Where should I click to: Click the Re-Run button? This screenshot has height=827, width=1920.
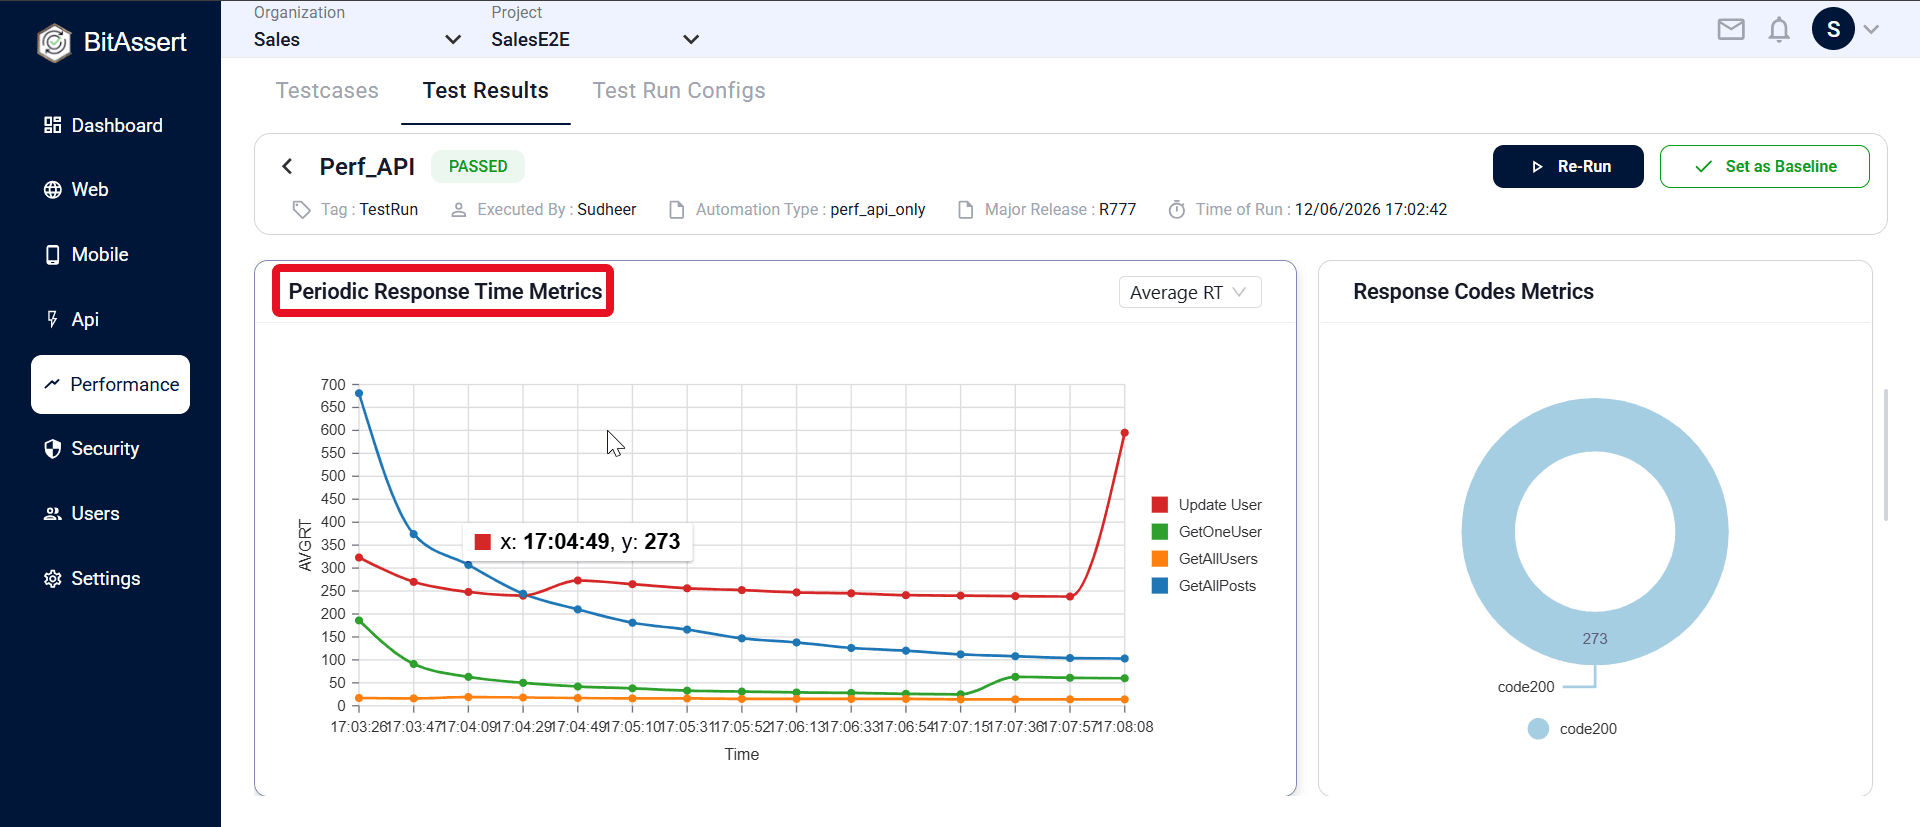(x=1568, y=166)
